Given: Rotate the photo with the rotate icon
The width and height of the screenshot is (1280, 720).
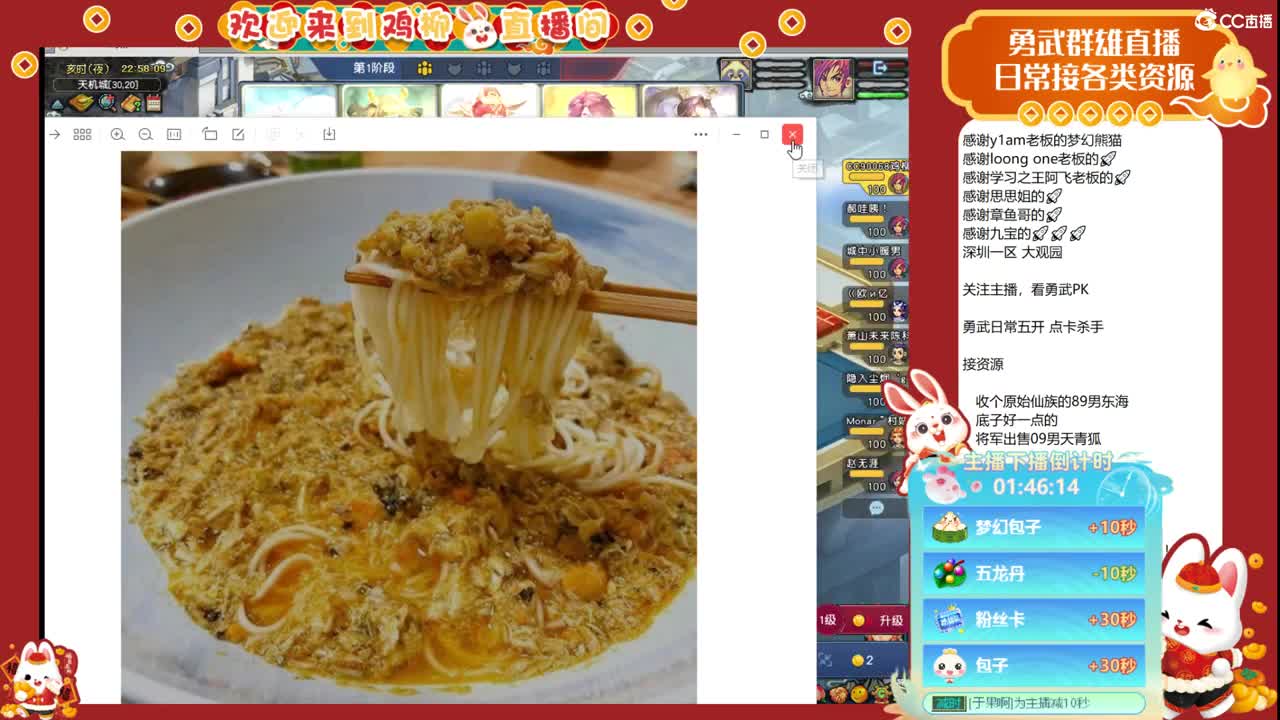Looking at the screenshot, I should coord(210,134).
